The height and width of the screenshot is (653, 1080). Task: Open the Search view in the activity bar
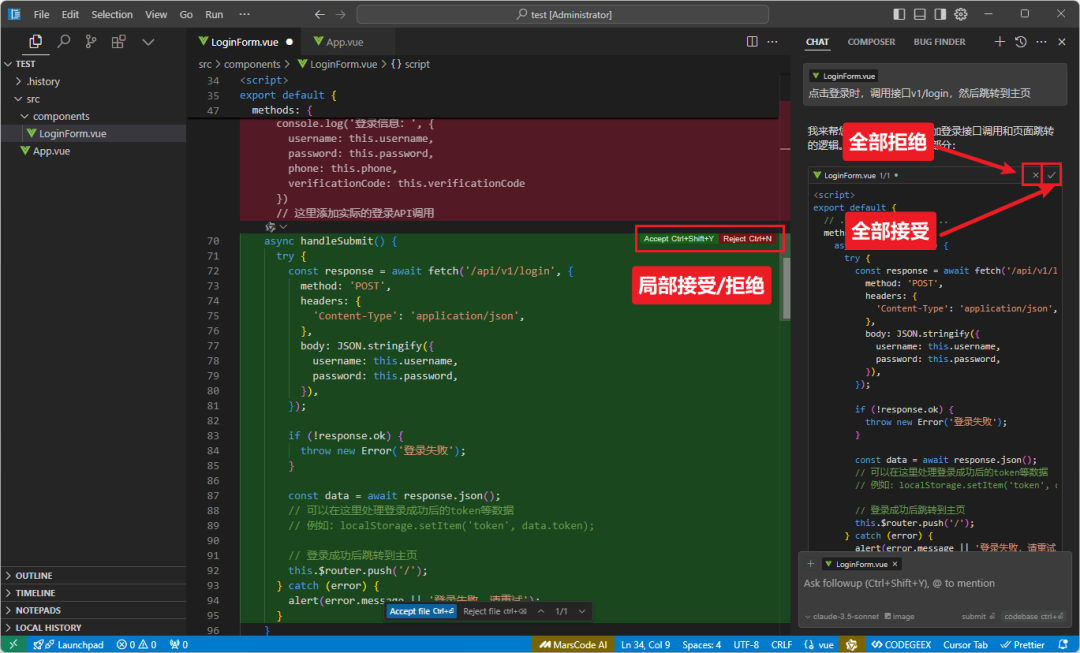point(64,42)
